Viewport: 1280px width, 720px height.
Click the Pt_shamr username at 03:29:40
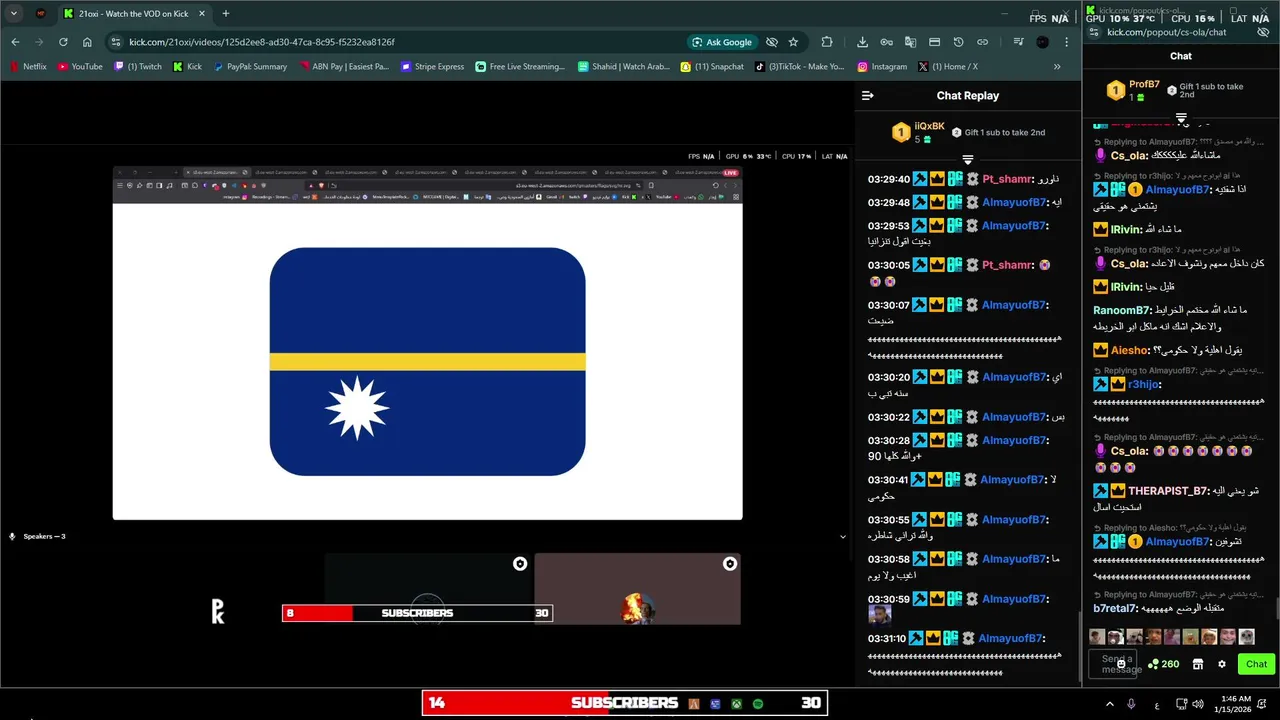click(1007, 179)
